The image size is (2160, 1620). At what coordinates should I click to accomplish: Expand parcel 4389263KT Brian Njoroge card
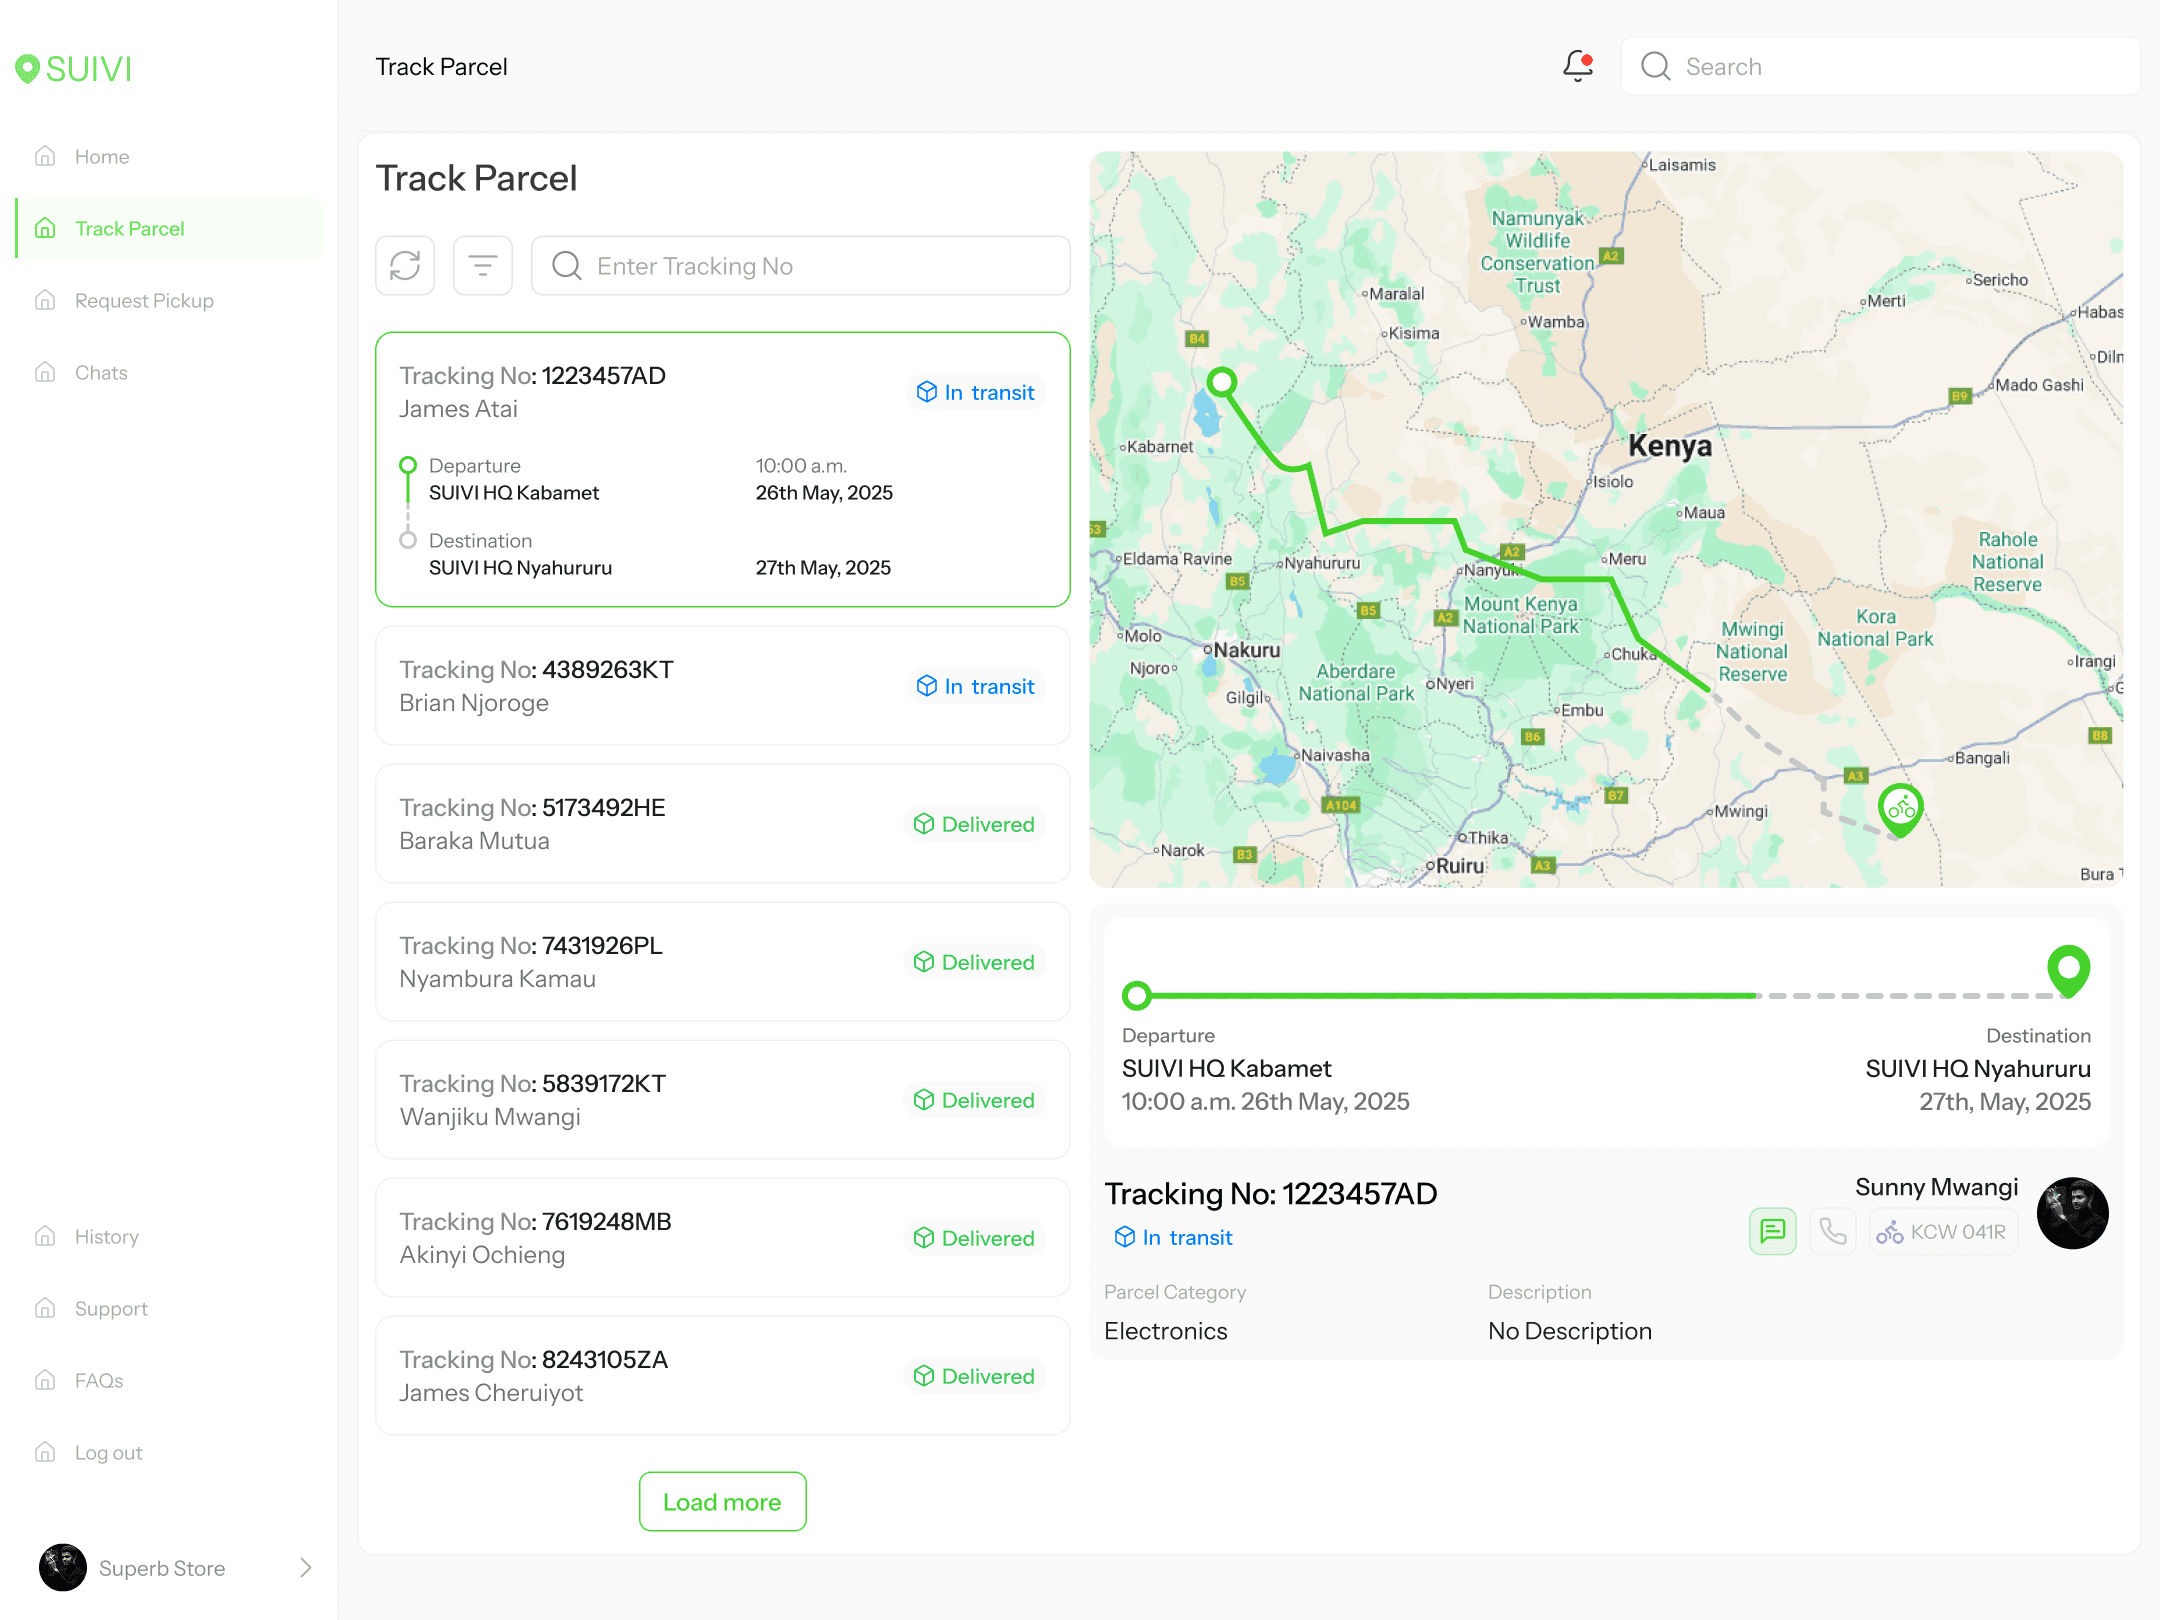coord(722,686)
